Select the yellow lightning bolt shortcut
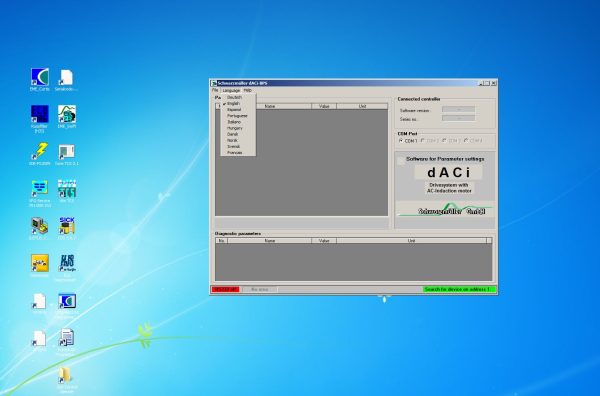The width and height of the screenshot is (600, 396). coord(40,151)
